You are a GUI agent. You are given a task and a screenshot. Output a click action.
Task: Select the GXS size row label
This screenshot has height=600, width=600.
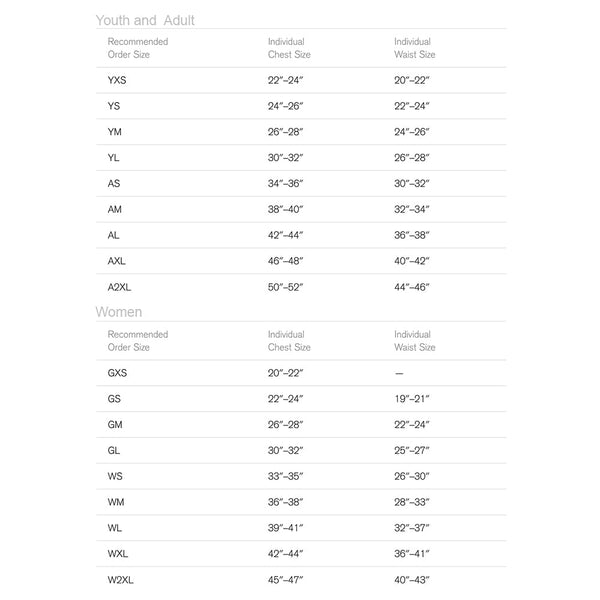[x=118, y=372]
